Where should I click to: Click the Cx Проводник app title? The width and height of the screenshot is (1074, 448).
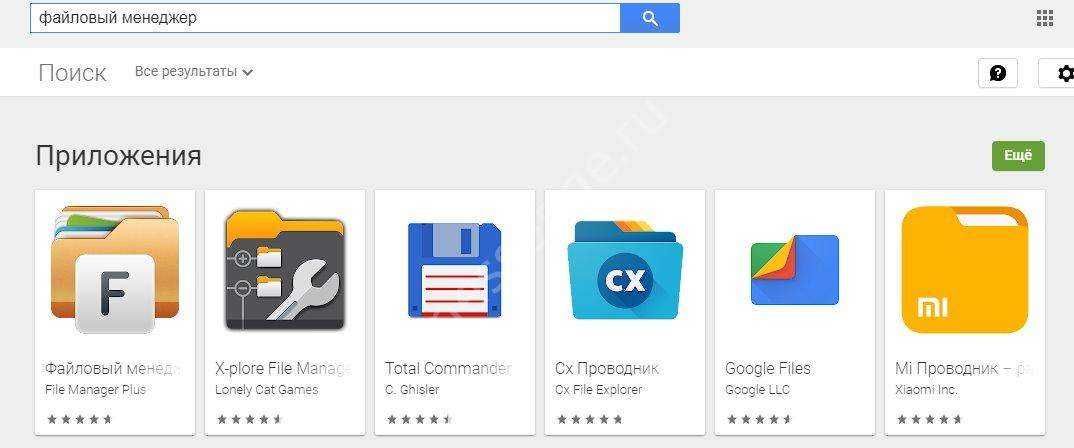(607, 369)
